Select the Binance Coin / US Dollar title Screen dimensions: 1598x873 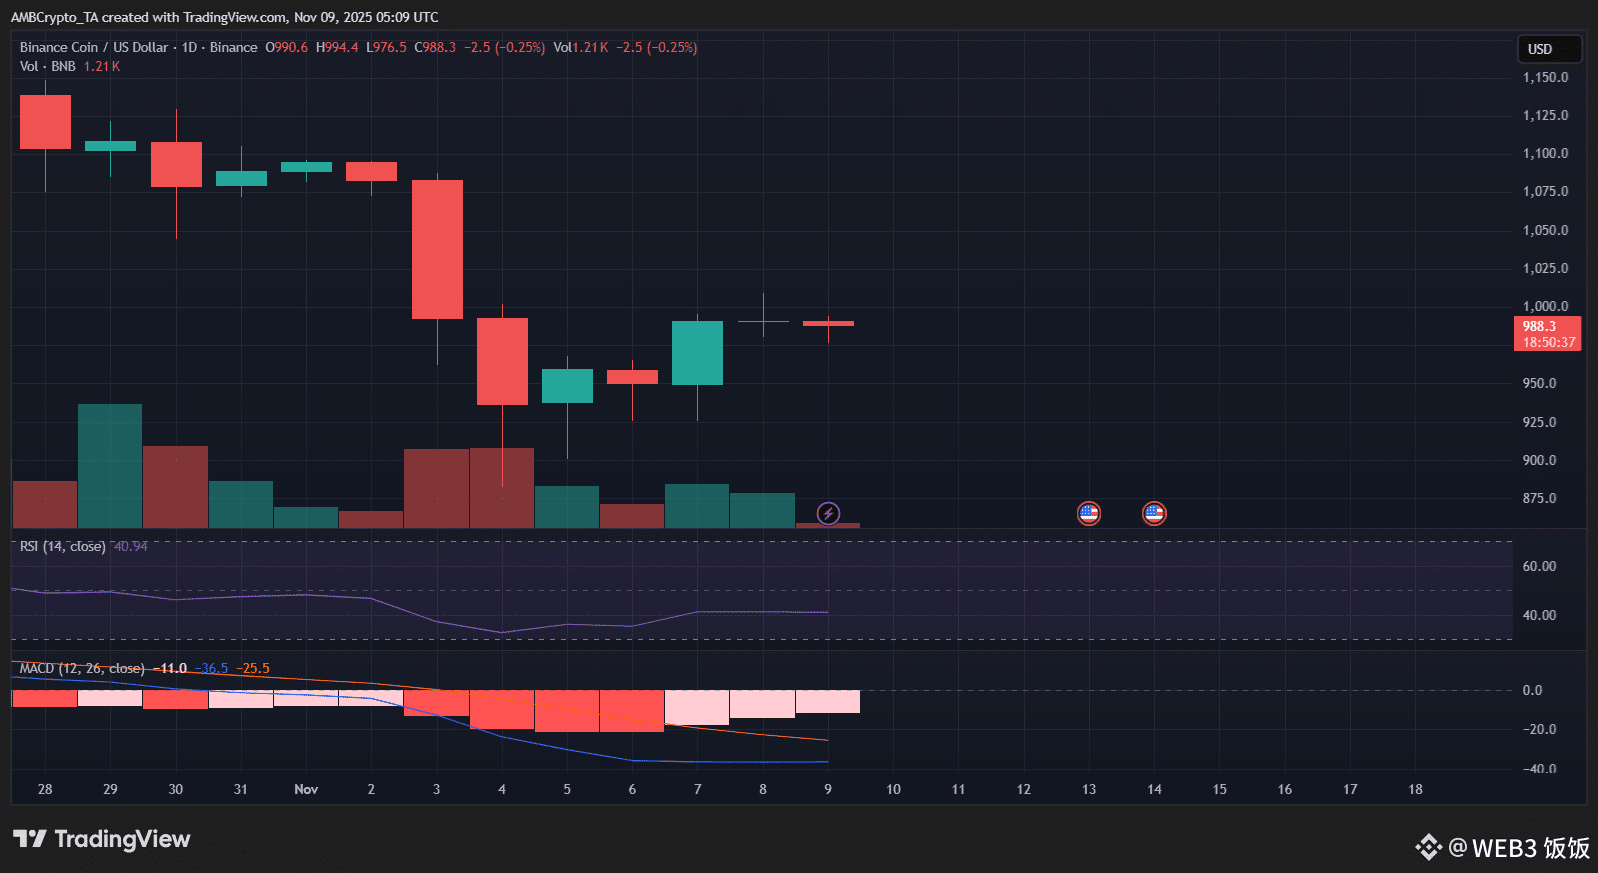(94, 47)
